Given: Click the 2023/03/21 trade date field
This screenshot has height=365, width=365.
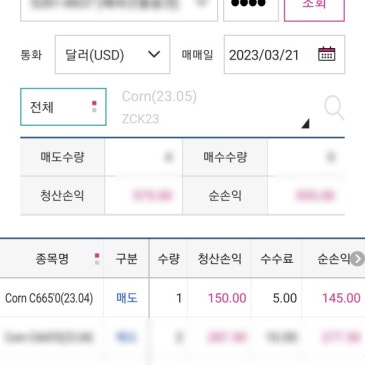Looking at the screenshot, I should coord(284,54).
